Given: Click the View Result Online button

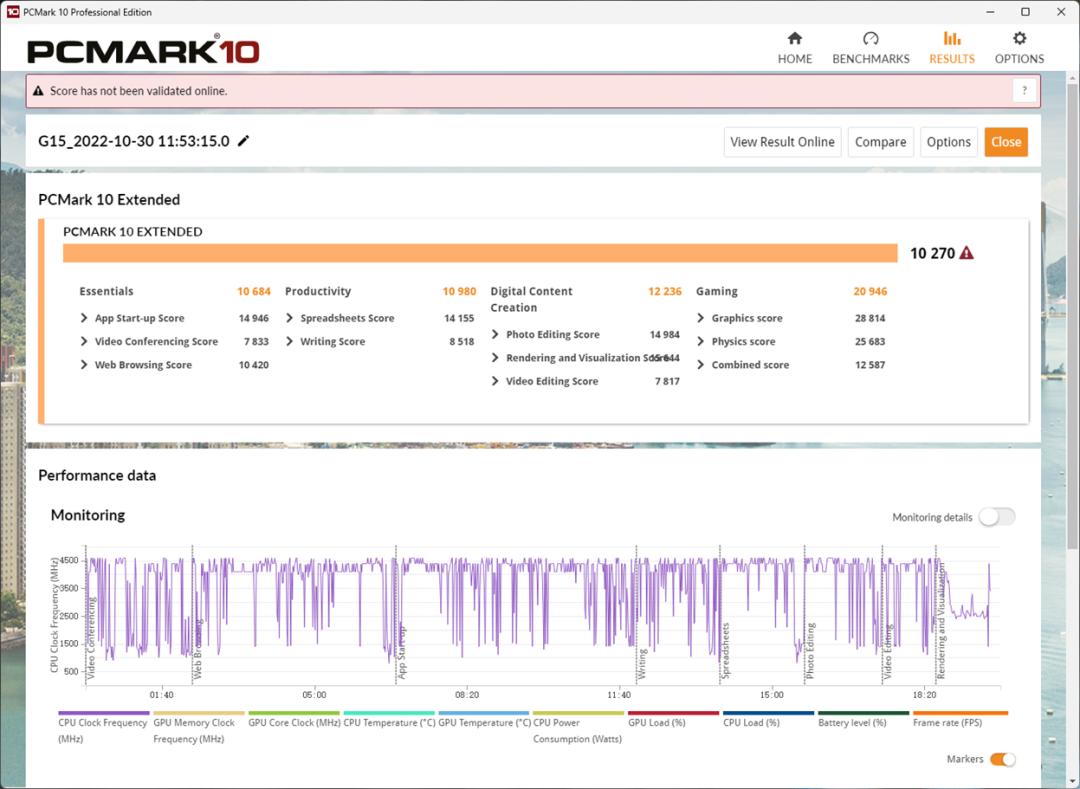Looking at the screenshot, I should 782,142.
